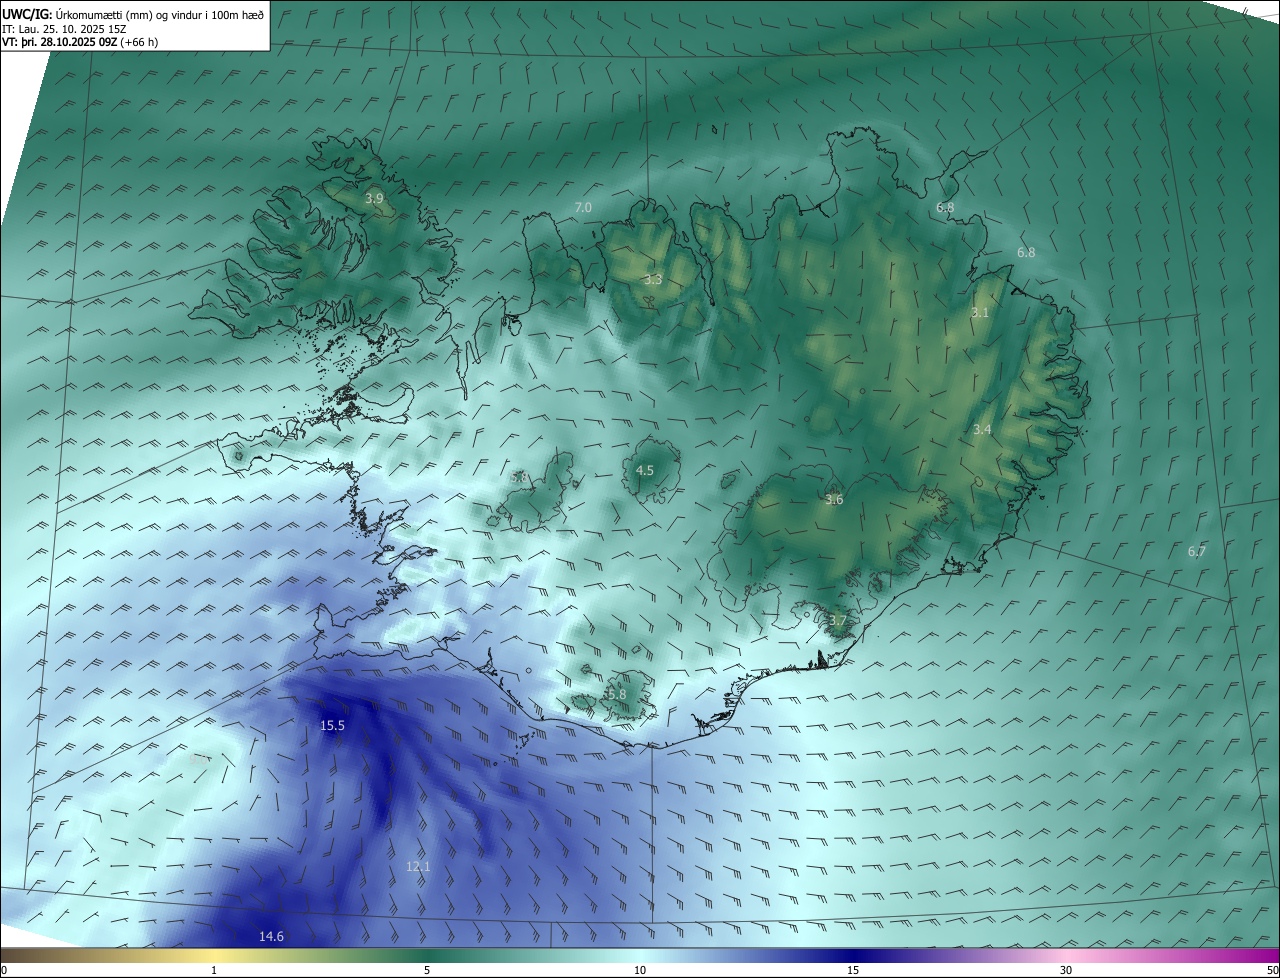1280x978 pixels.
Task: Click the '0' tick on the color scale
Action: [x=3, y=970]
